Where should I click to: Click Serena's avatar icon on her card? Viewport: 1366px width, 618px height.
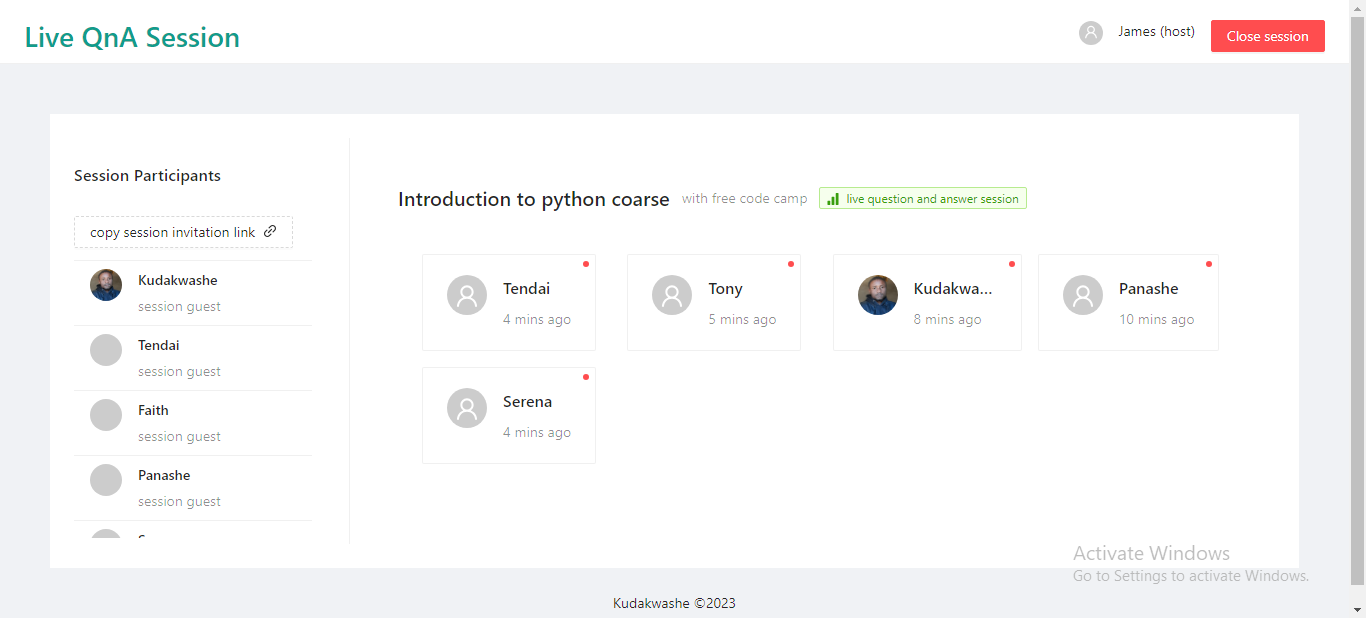(466, 407)
